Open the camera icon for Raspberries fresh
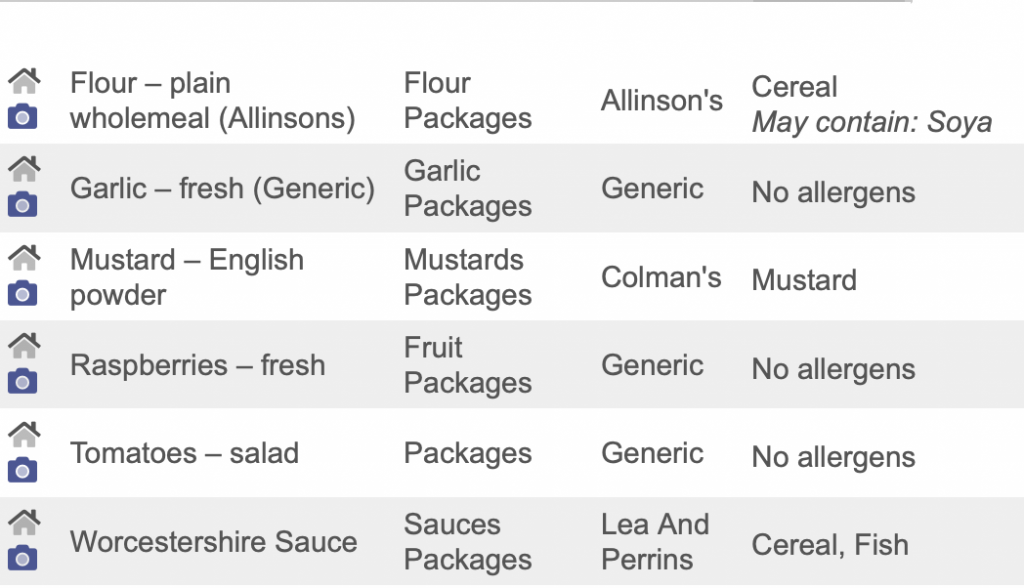 tap(22, 382)
